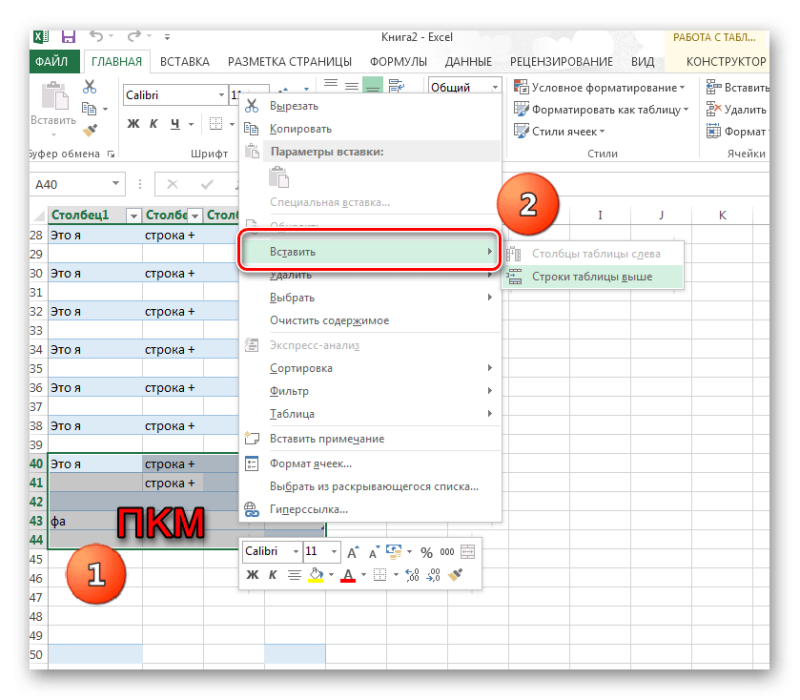This screenshot has width=800, height=700.
Task: Click the Redo arrow icon
Action: click(134, 36)
